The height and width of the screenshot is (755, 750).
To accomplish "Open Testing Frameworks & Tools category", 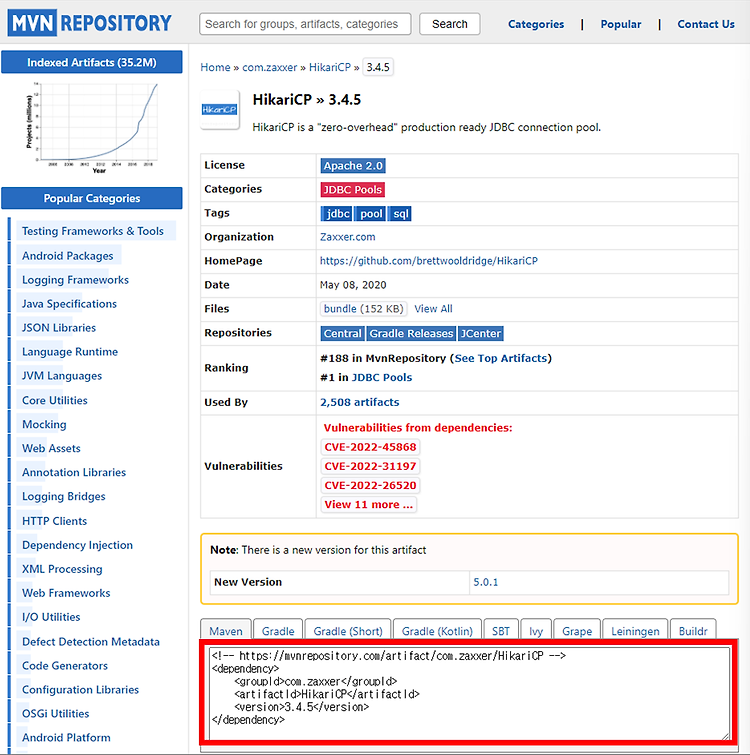I will coord(93,231).
